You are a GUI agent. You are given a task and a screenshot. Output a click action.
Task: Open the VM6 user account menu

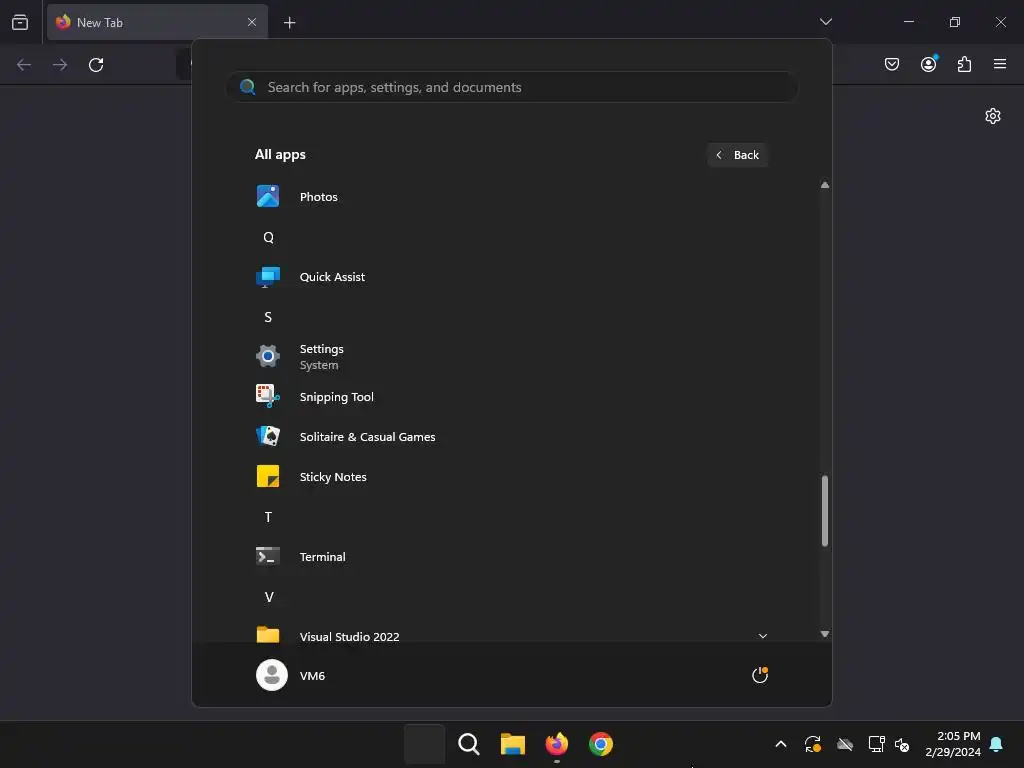click(x=291, y=675)
